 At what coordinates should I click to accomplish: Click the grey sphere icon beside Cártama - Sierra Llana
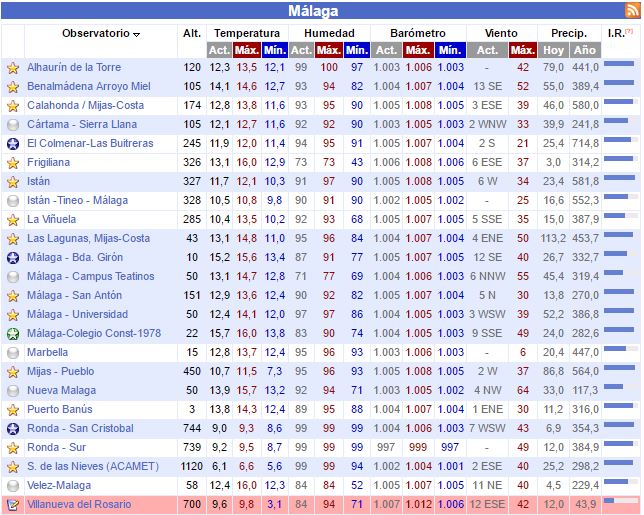[13, 125]
